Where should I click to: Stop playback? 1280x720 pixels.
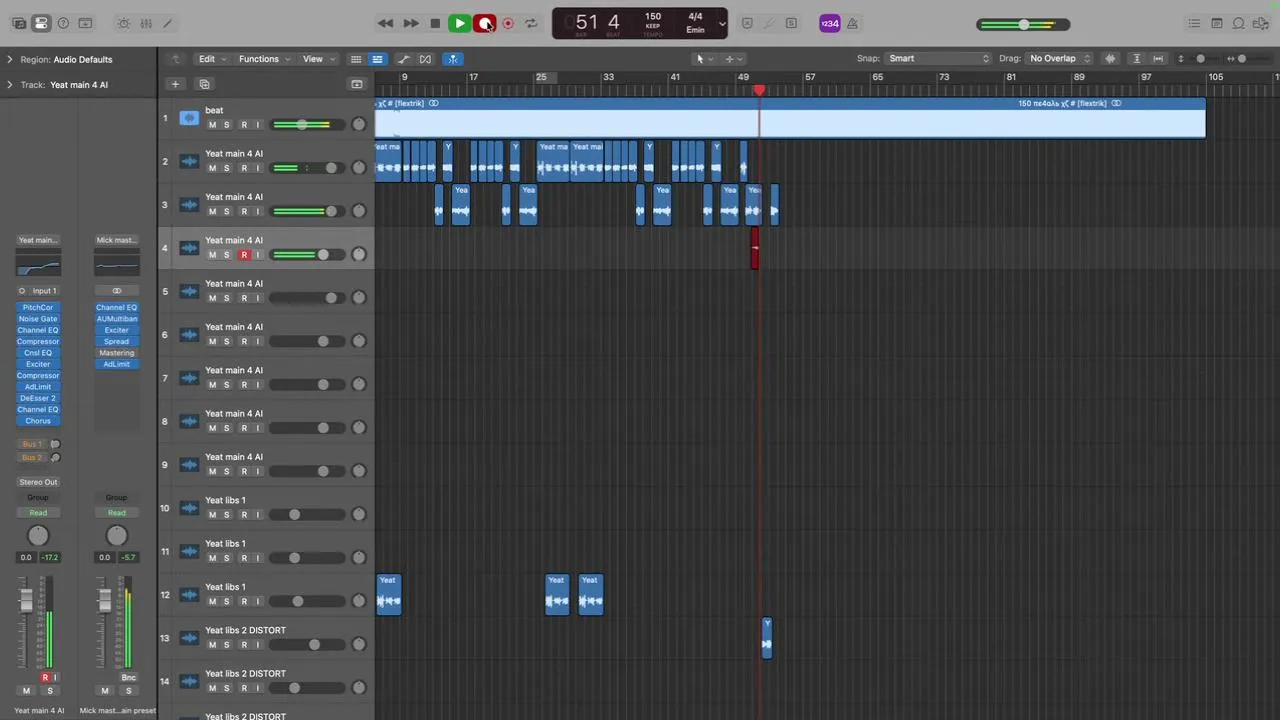pos(435,23)
